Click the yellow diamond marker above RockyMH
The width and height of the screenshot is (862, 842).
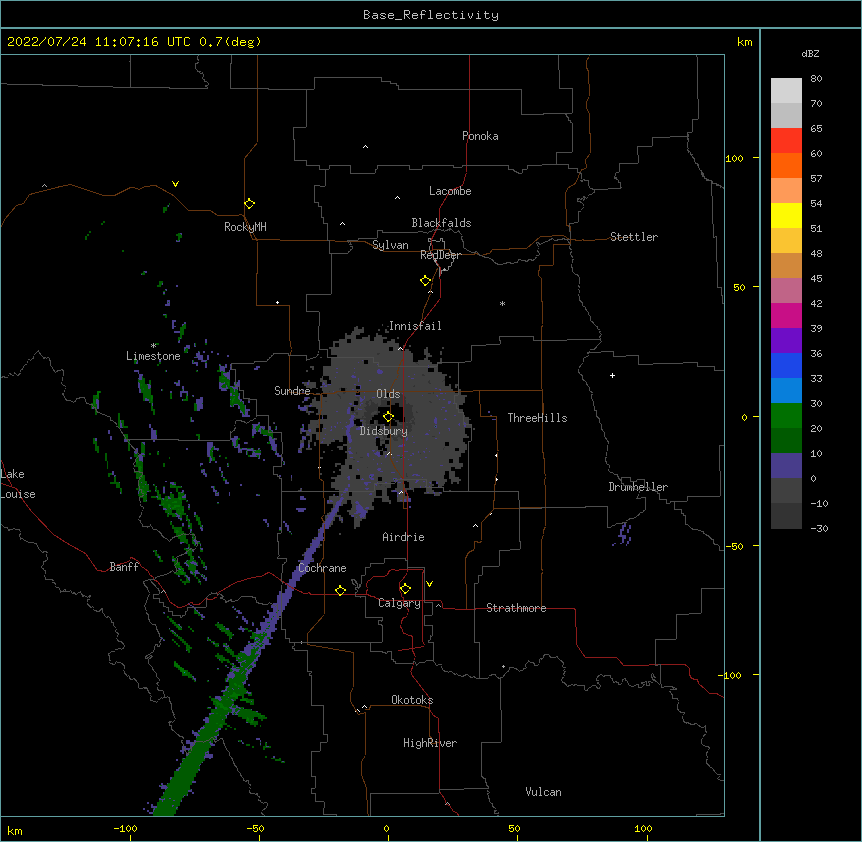pos(250,204)
